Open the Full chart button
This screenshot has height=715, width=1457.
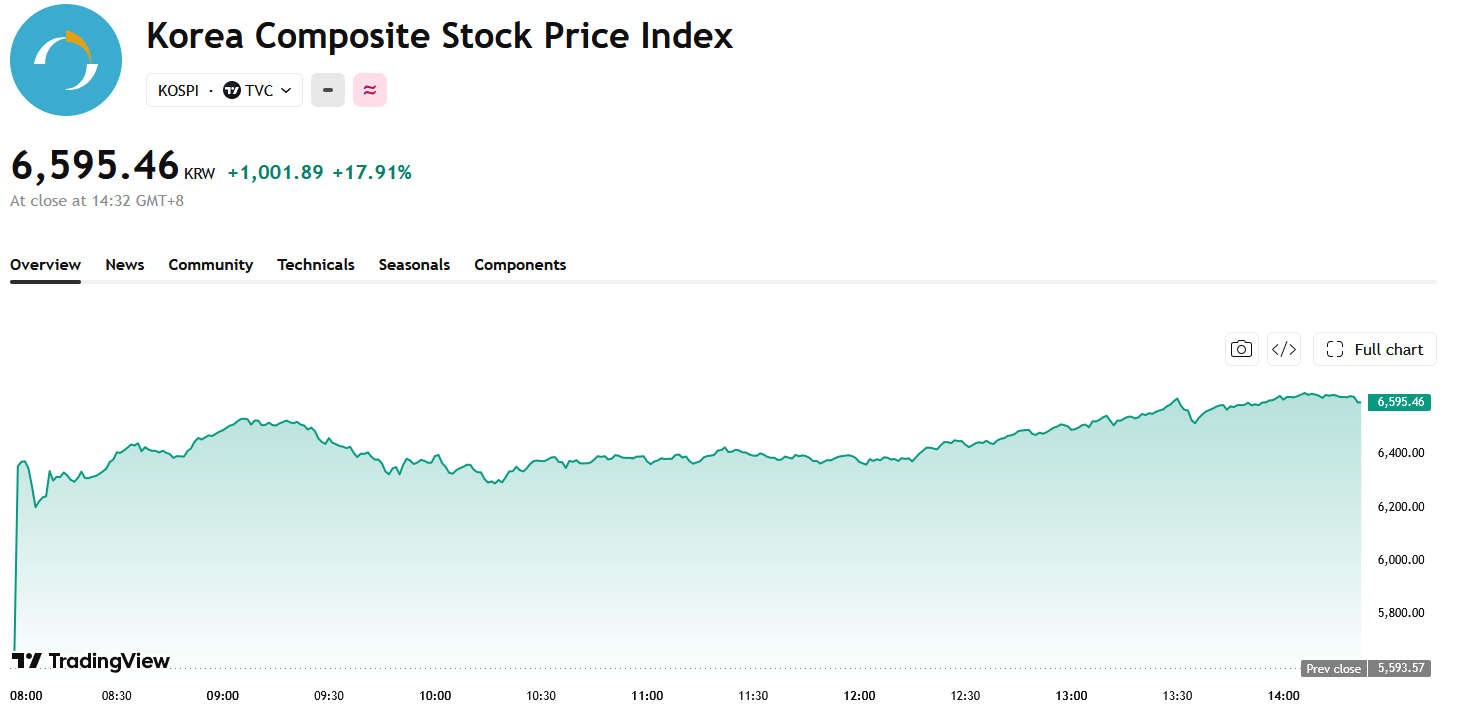[1375, 349]
